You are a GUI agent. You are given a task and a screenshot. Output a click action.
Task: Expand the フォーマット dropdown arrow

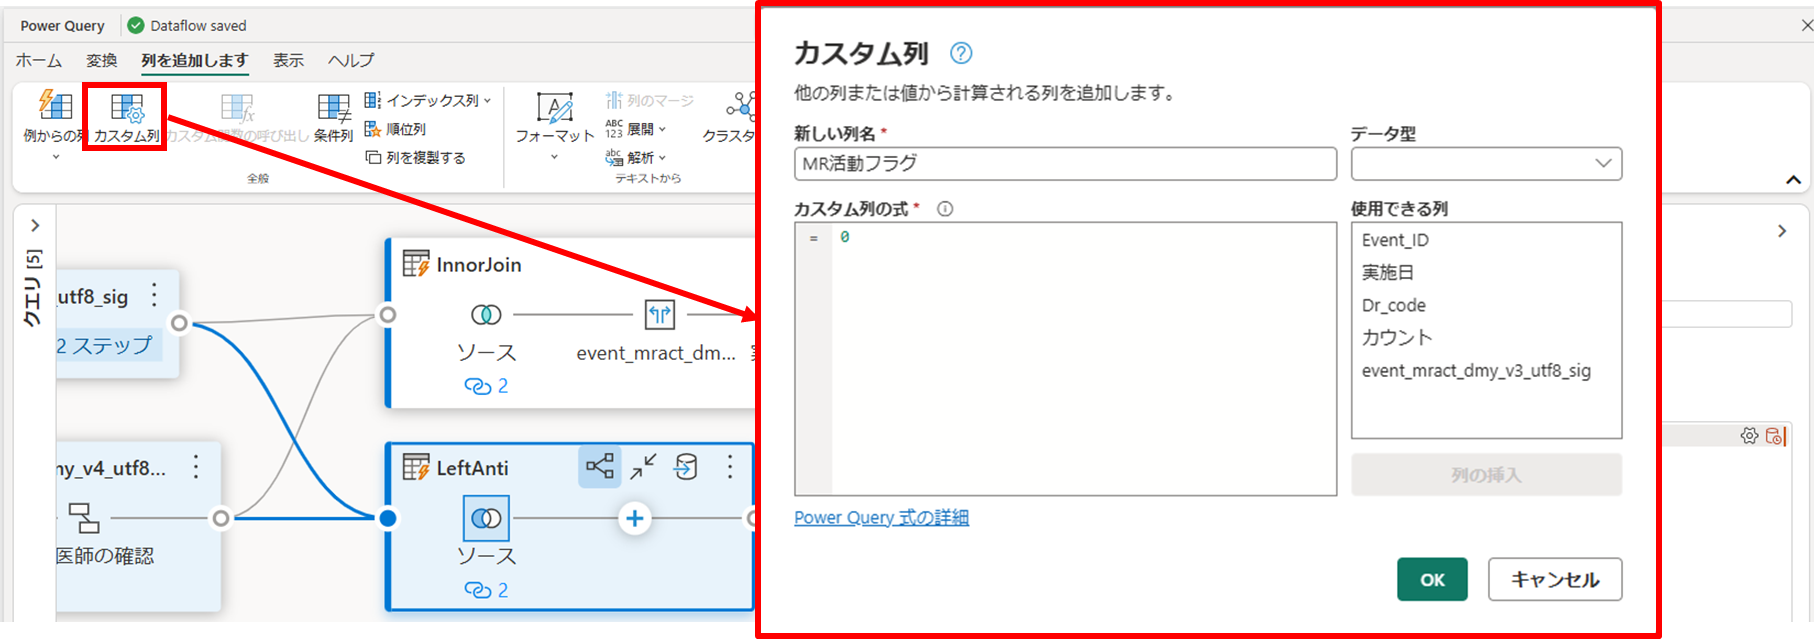coord(554,157)
